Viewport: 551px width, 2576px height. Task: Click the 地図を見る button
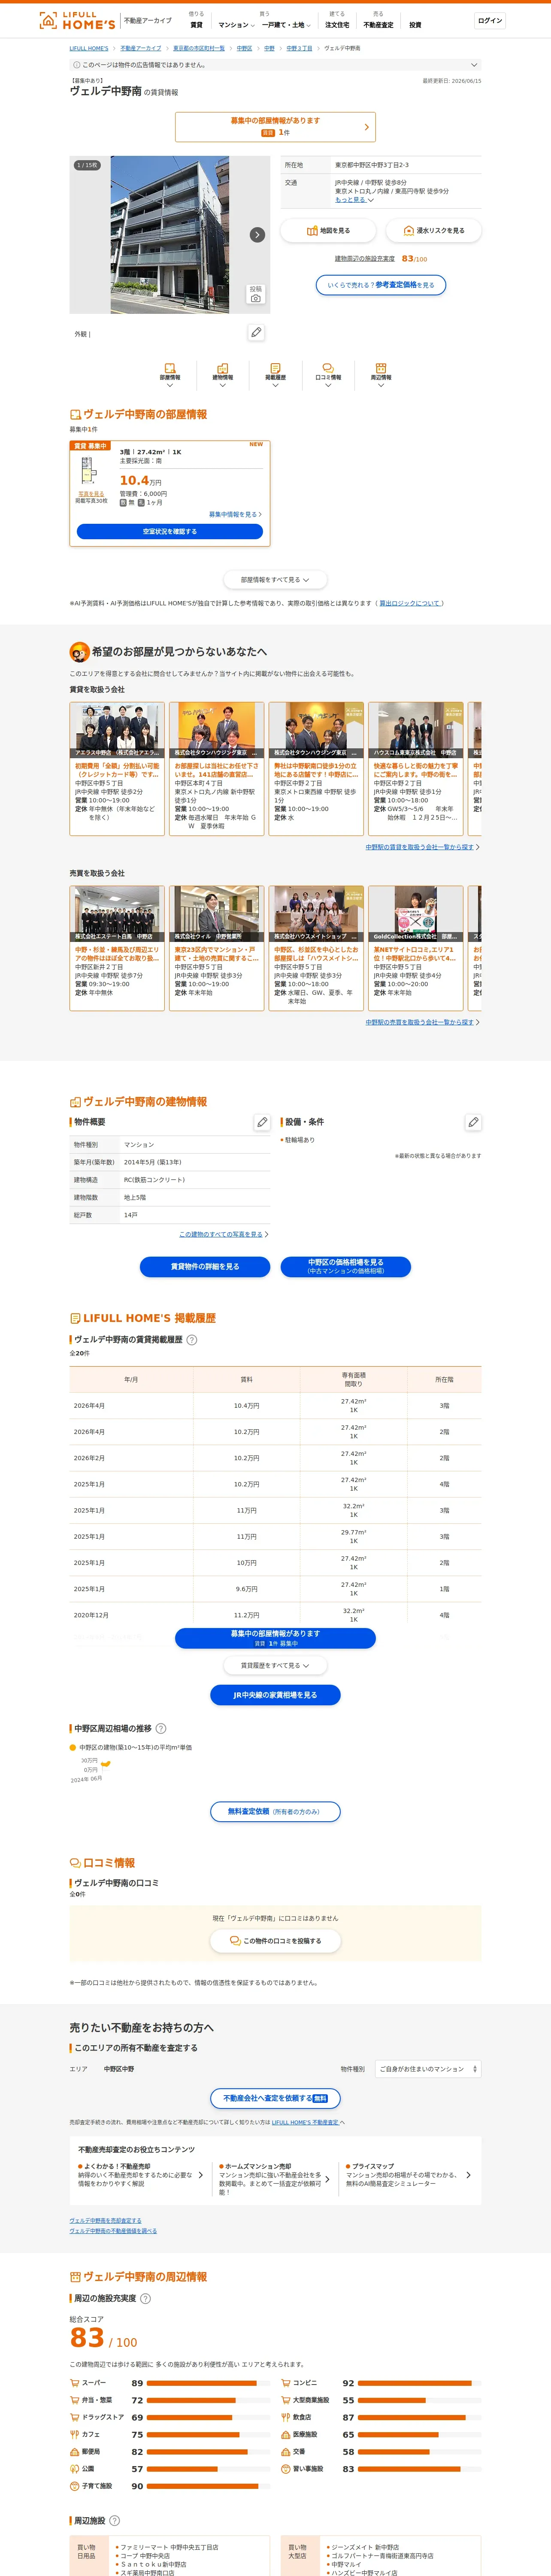click(x=328, y=231)
